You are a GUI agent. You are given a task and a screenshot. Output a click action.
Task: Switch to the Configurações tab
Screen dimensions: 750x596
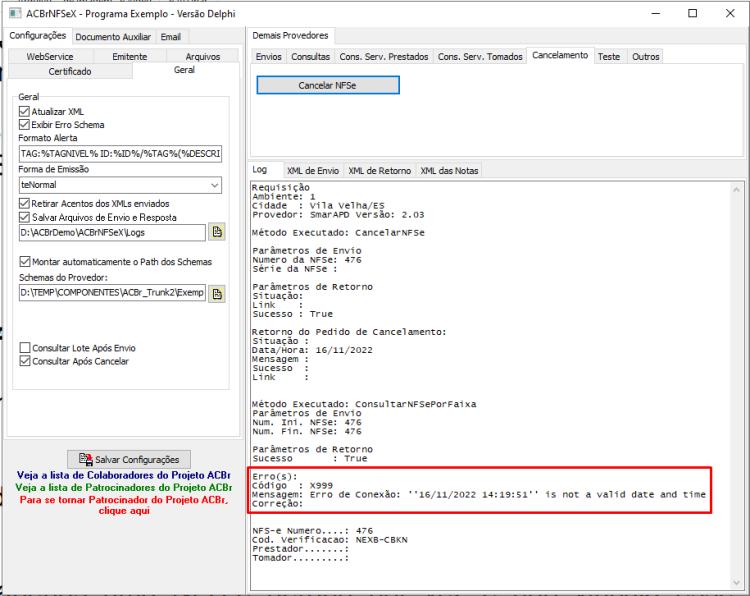(x=38, y=36)
